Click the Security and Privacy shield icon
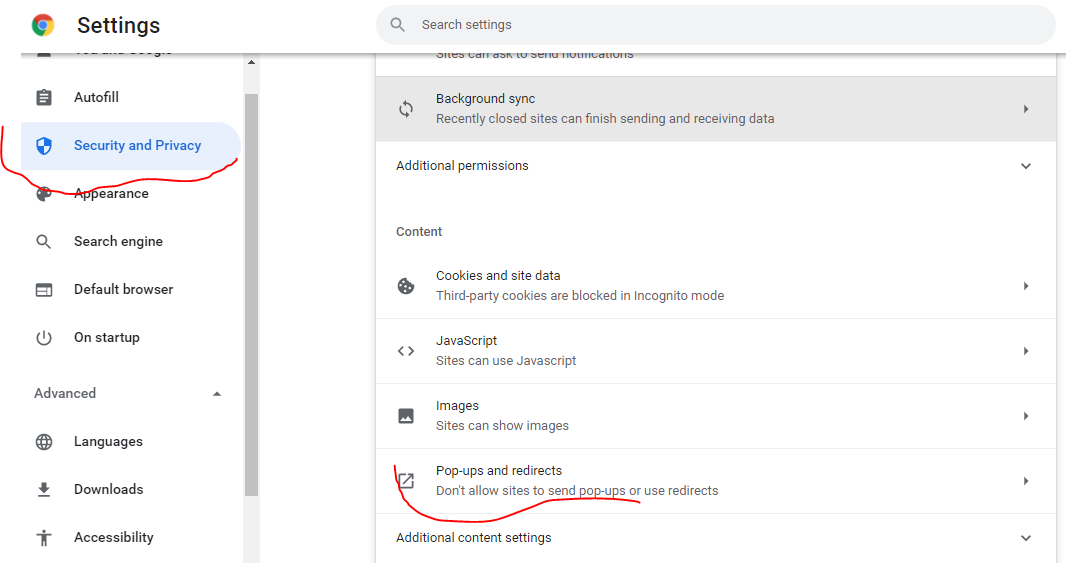The height and width of the screenshot is (563, 1066). (x=44, y=146)
